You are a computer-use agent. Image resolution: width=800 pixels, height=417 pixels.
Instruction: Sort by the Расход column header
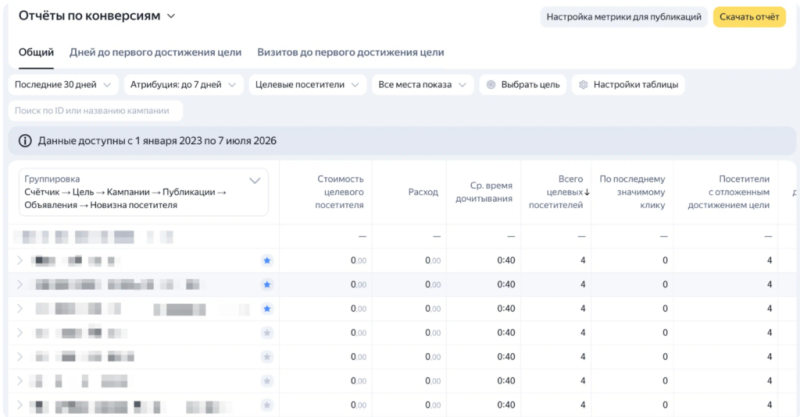point(423,192)
